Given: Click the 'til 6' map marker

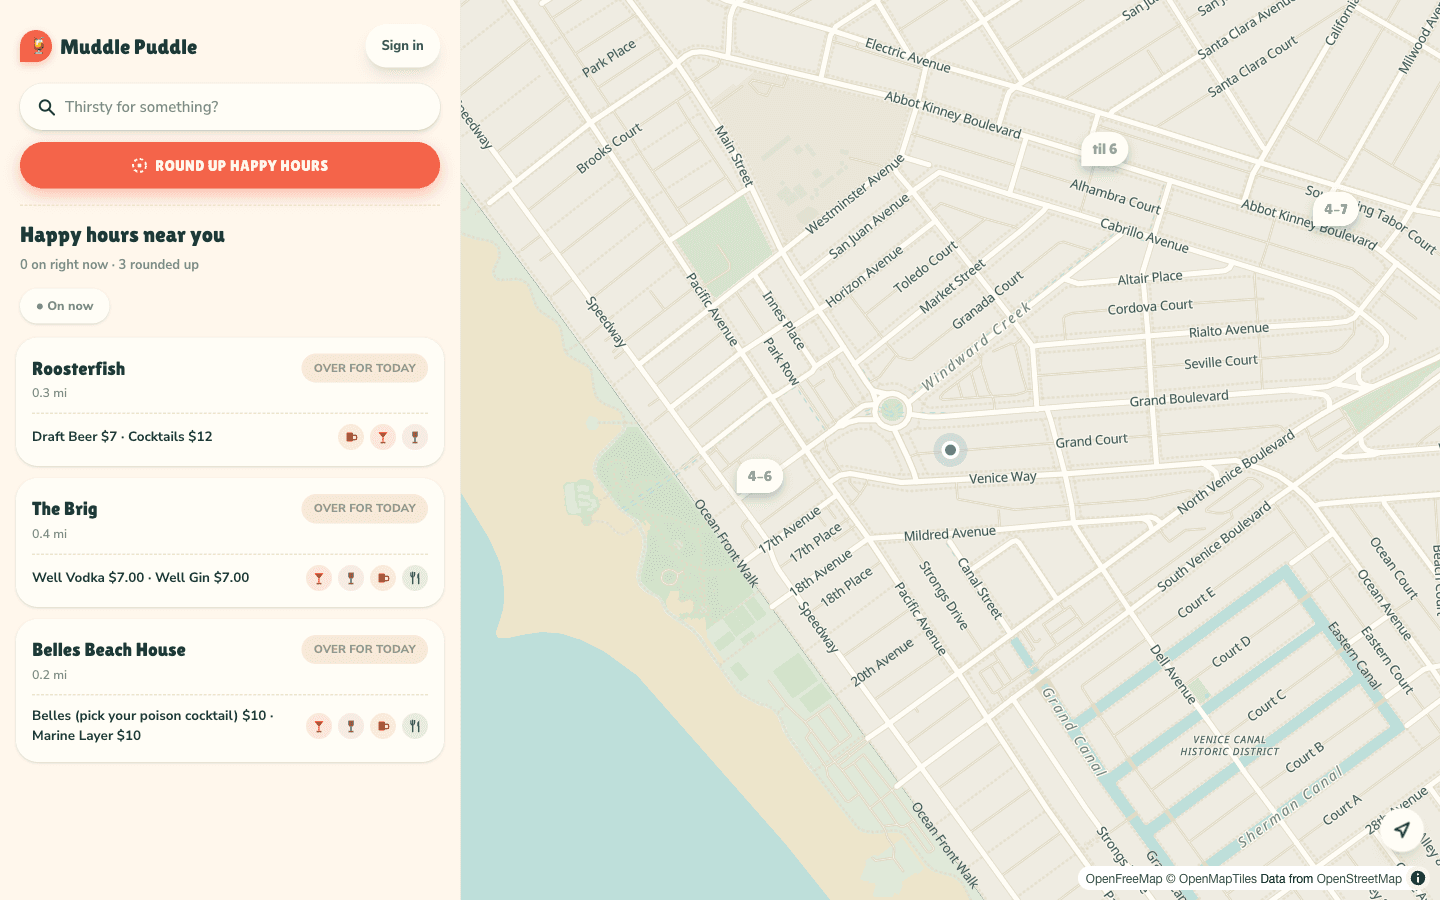Looking at the screenshot, I should point(1105,149).
